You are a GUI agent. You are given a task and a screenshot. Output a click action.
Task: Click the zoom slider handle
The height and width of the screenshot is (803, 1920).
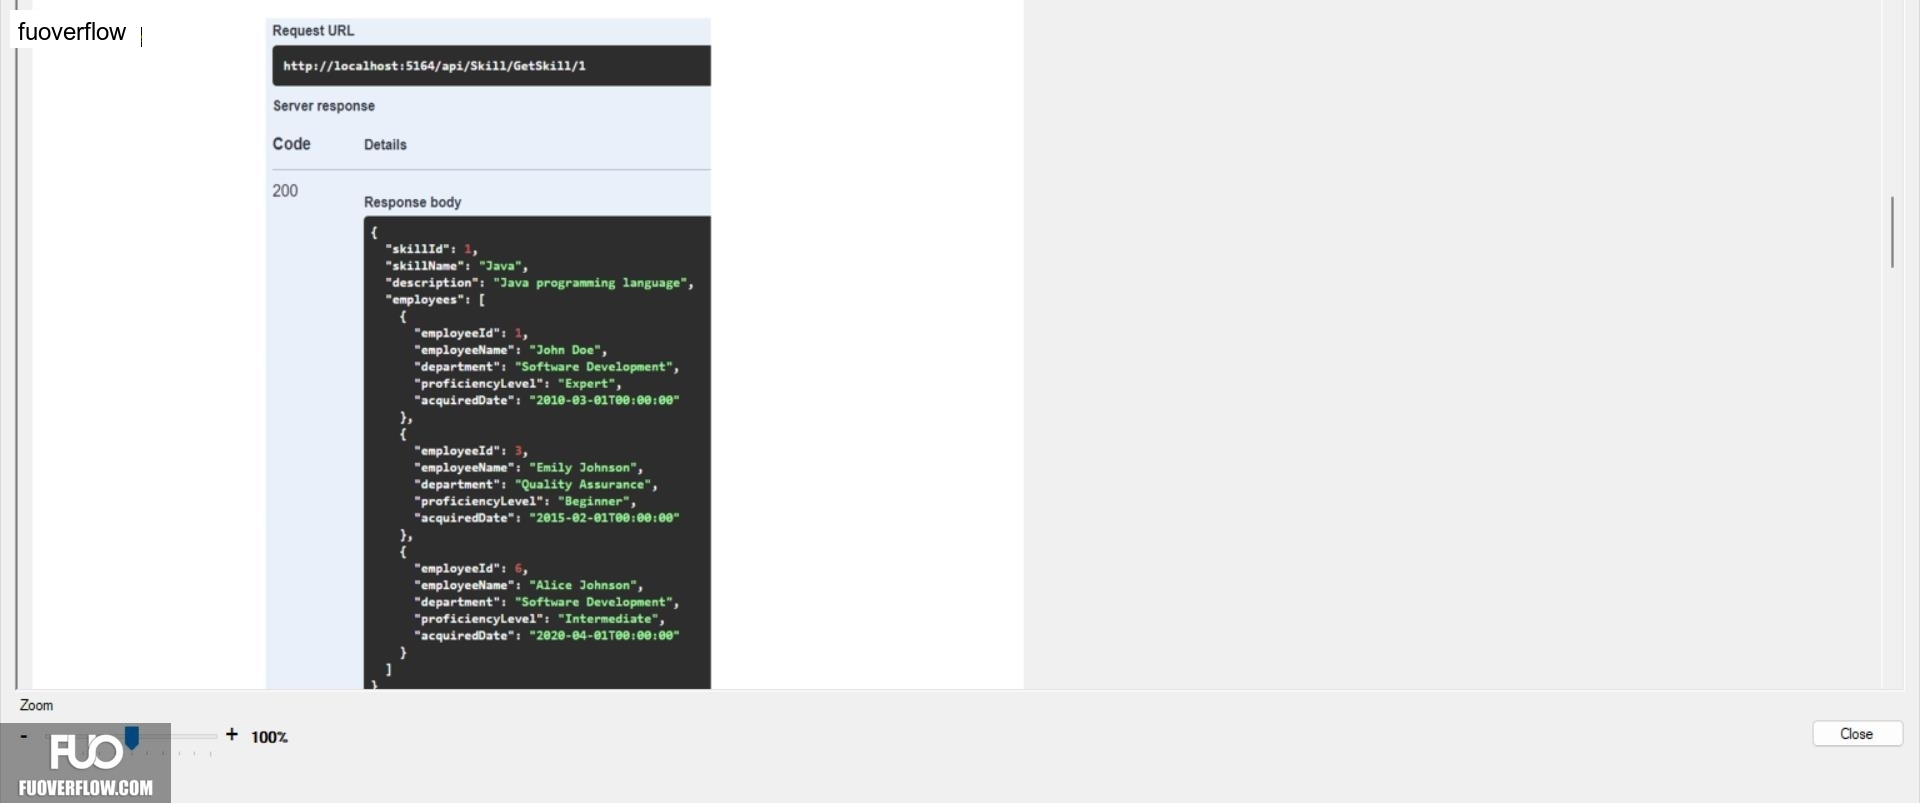pos(131,738)
